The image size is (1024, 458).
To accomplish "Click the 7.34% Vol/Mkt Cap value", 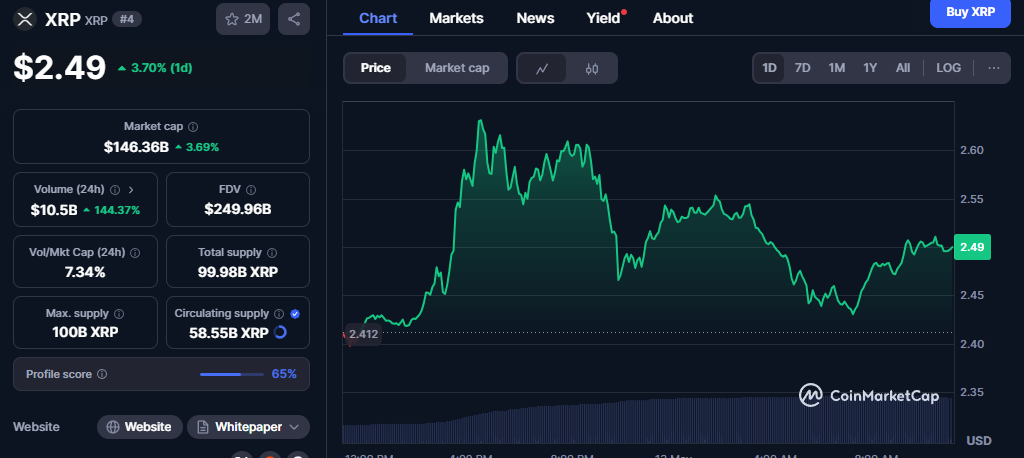I will click(x=85, y=272).
